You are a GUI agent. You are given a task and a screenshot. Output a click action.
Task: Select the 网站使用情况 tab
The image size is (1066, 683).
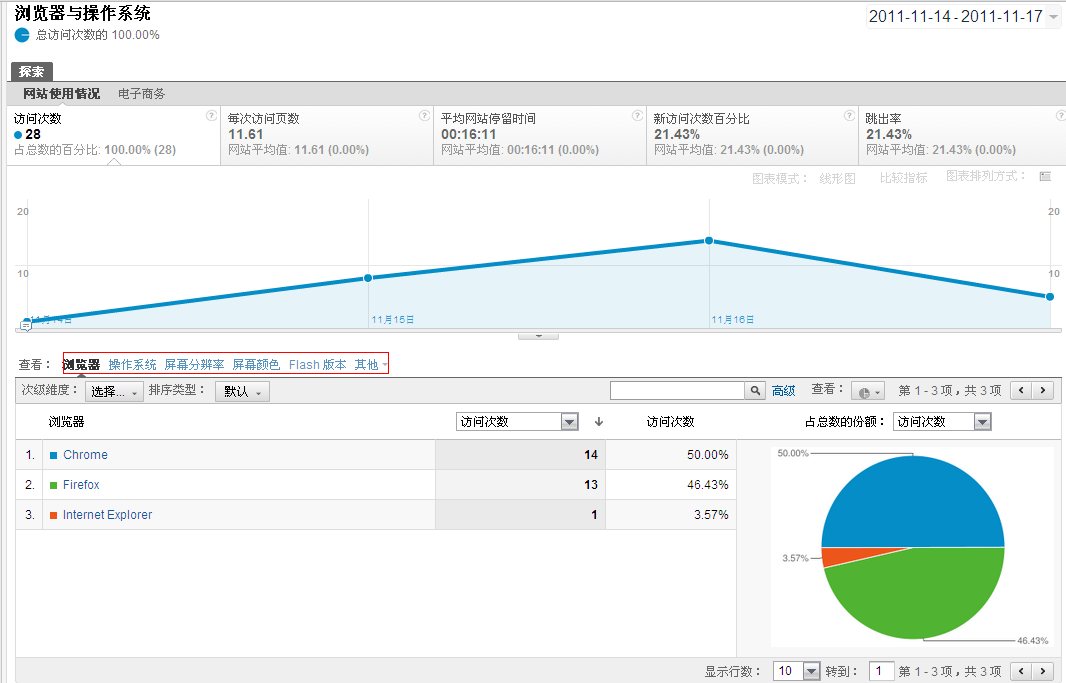(x=61, y=94)
